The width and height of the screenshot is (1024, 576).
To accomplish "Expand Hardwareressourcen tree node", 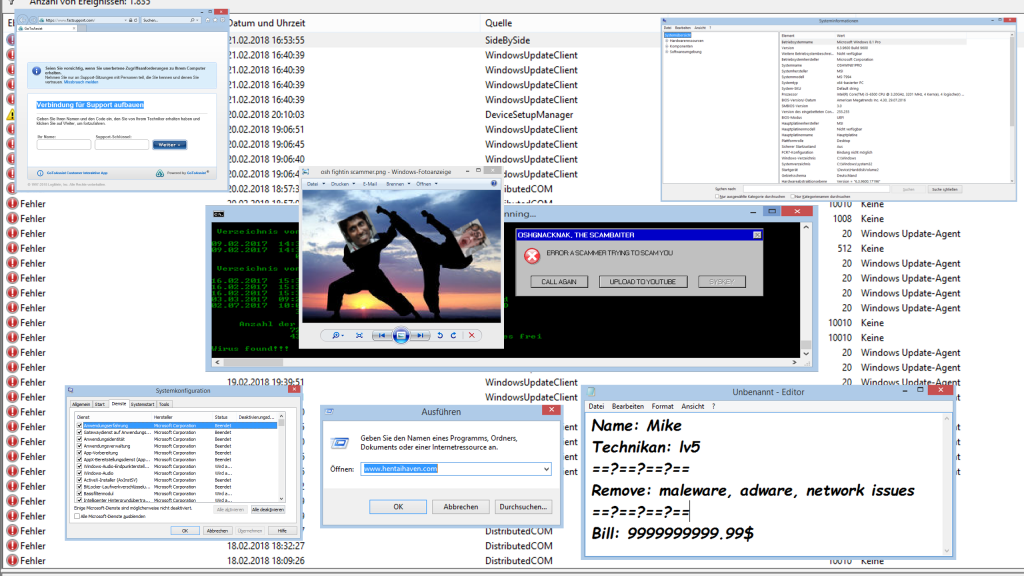I will (667, 40).
